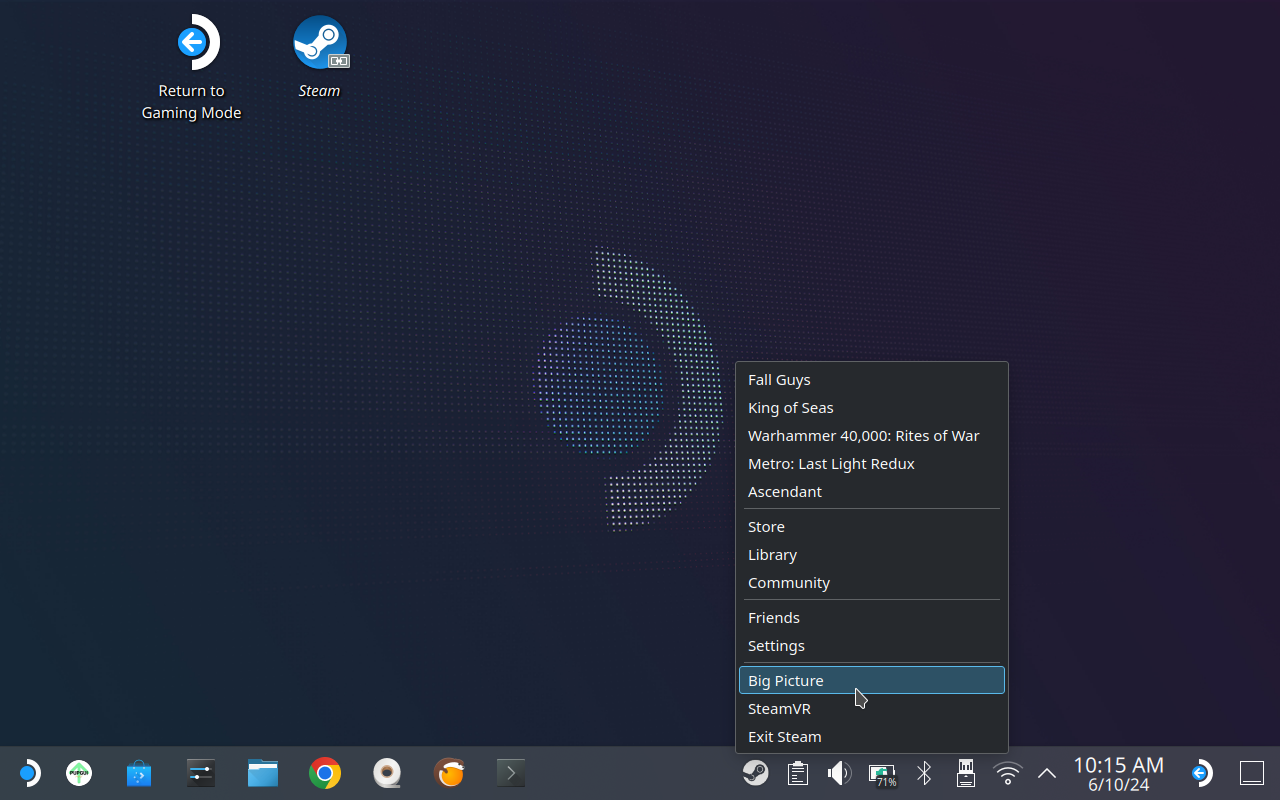Open Dolphin file manager folder icon
Image resolution: width=1280 pixels, height=800 pixels.
tap(263, 773)
